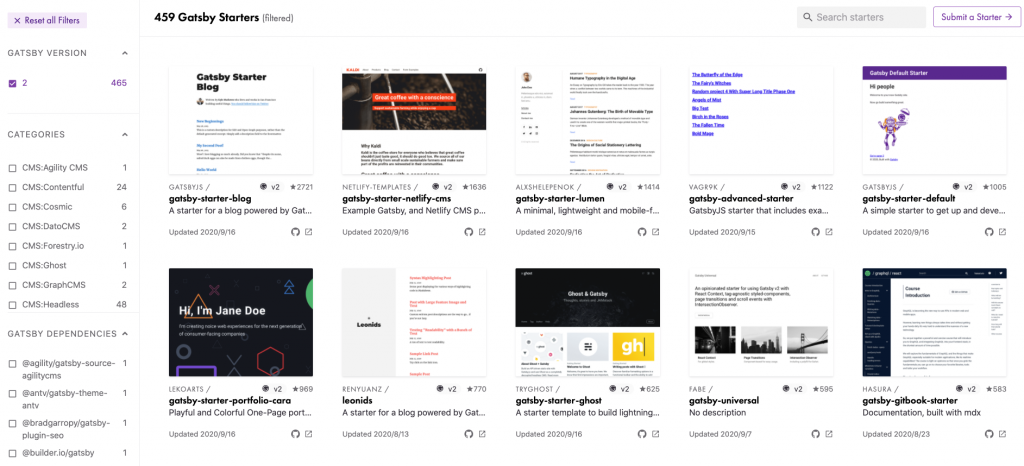
Task: Open GitHub repo for leonids starter
Action: click(x=468, y=433)
